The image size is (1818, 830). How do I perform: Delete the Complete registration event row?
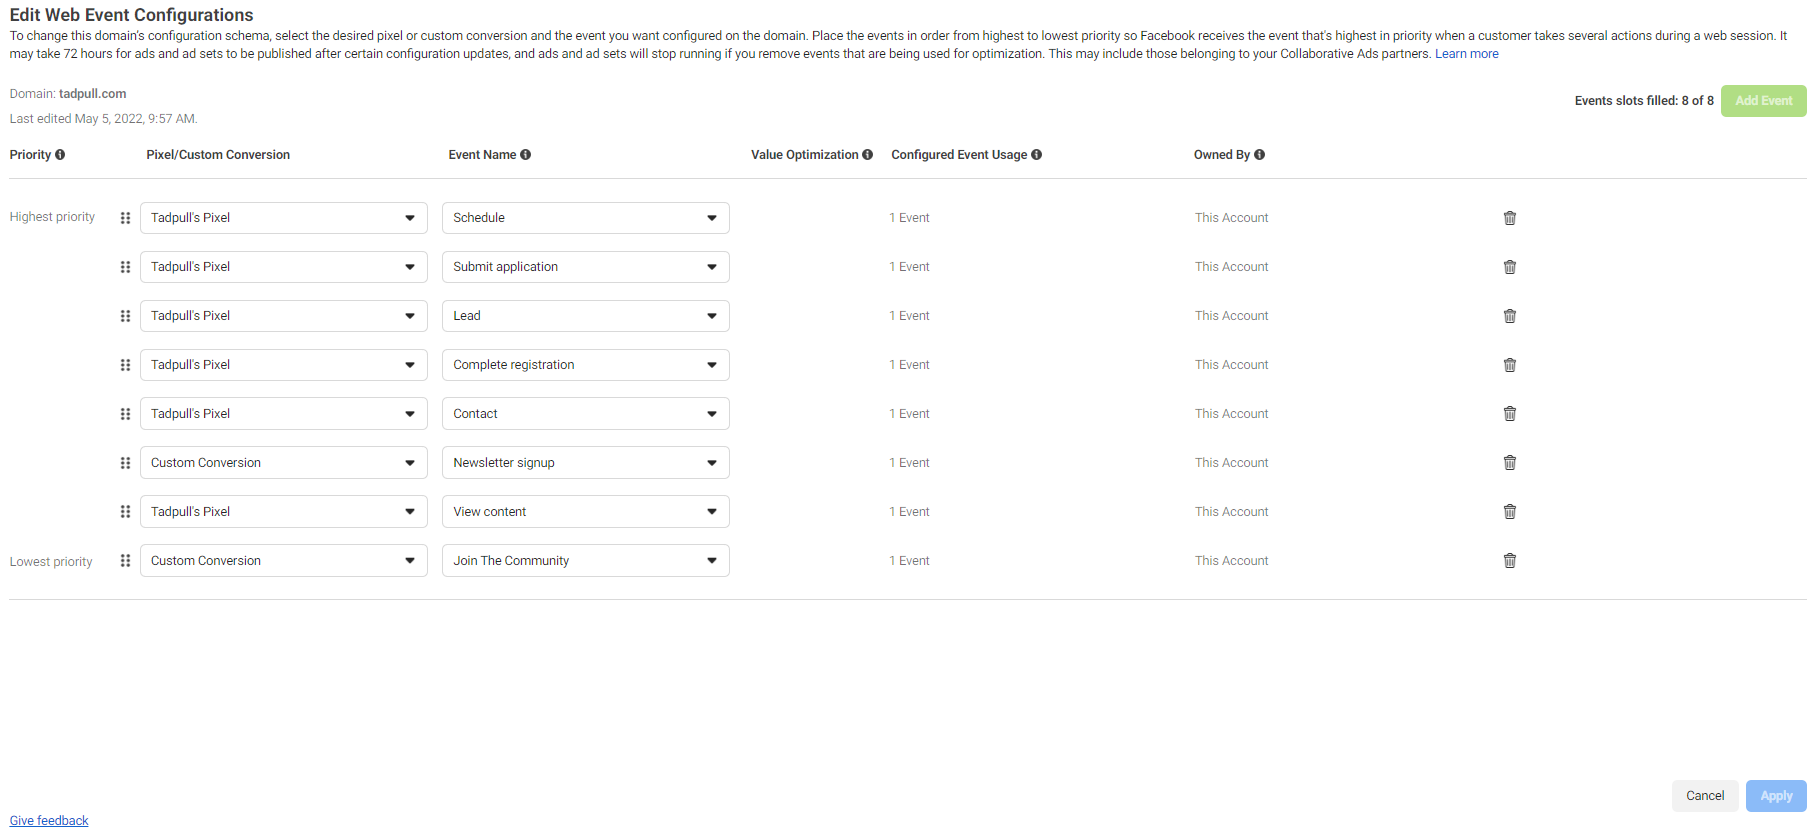(1510, 365)
